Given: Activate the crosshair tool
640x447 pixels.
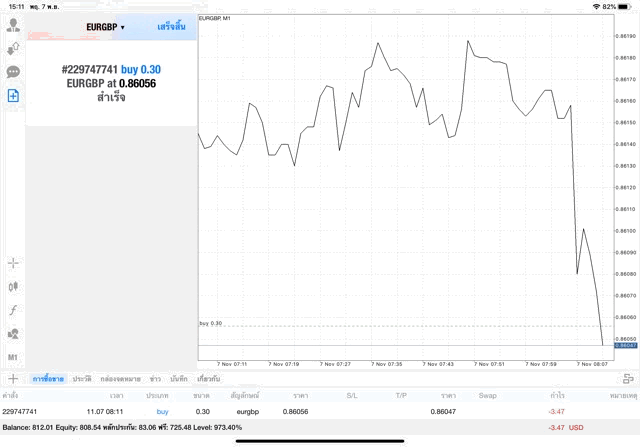Looking at the screenshot, I should [x=13, y=263].
